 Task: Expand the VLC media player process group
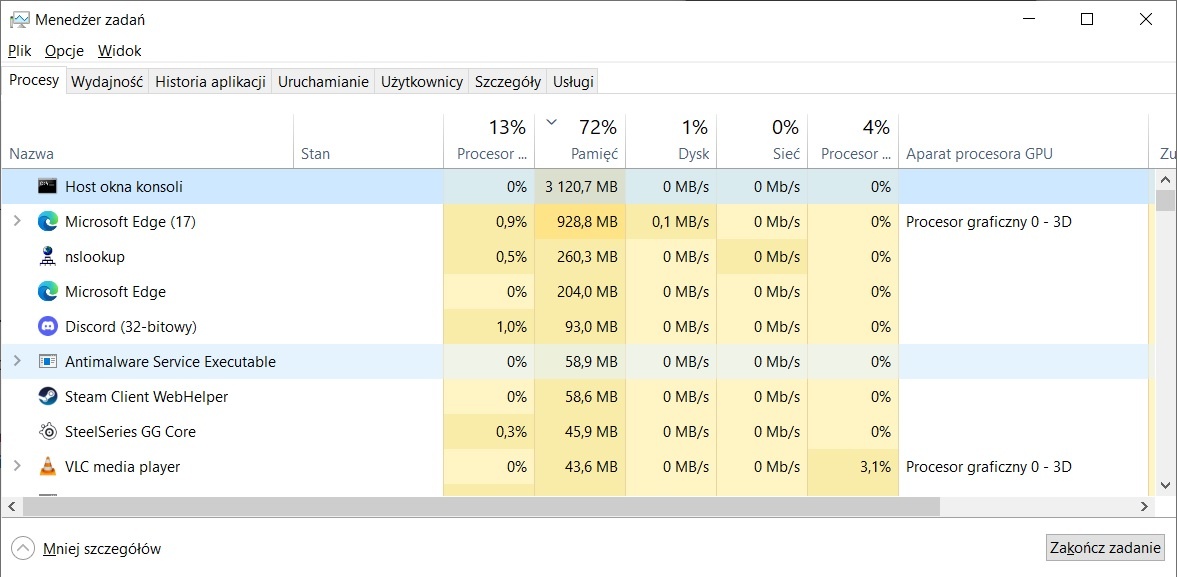(x=18, y=466)
